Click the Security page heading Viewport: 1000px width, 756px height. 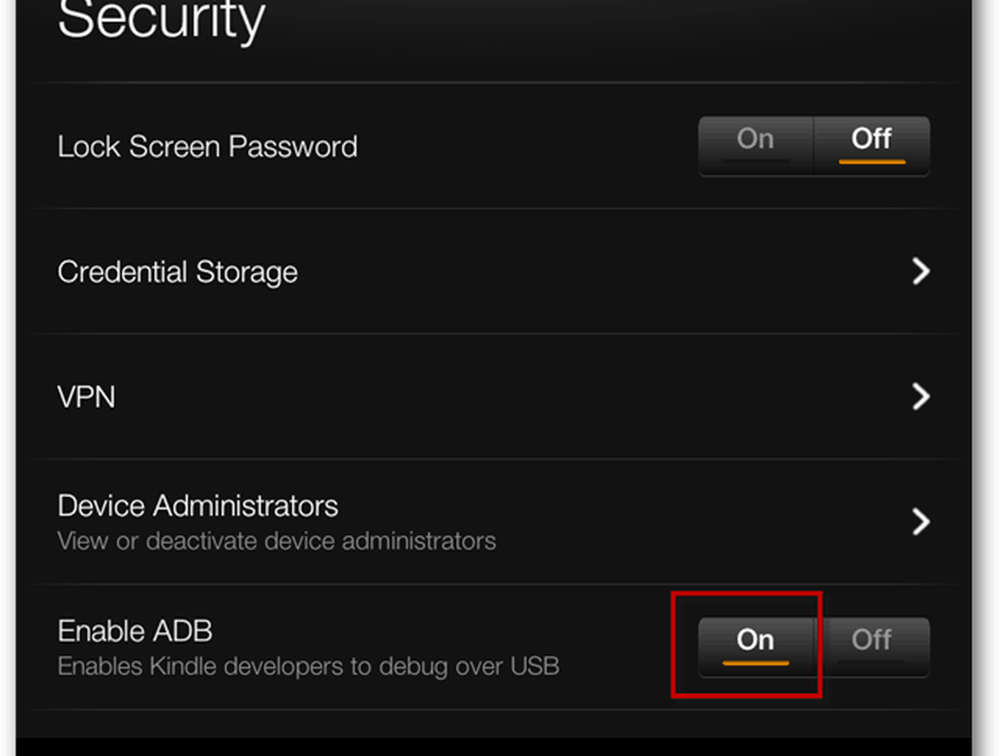pyautogui.click(x=160, y=20)
